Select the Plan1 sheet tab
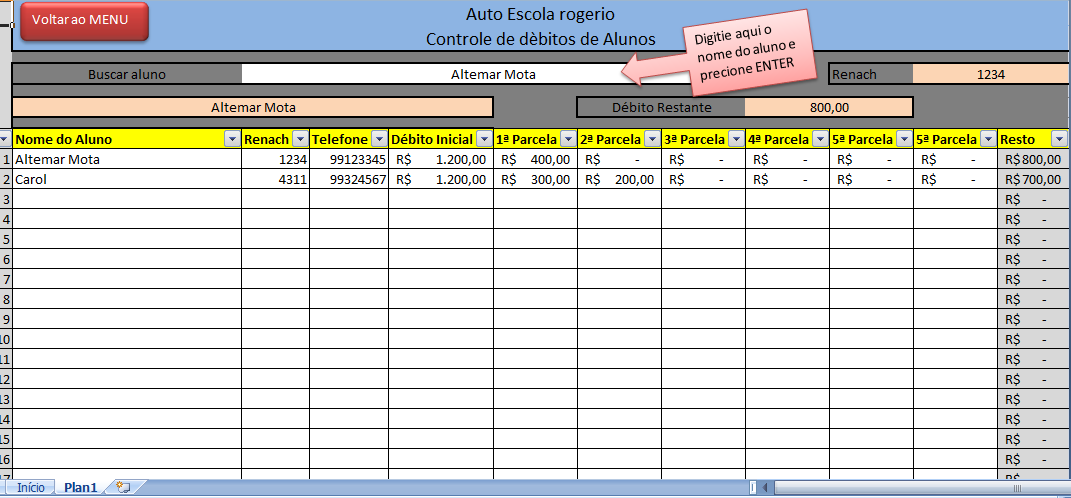 point(81,488)
